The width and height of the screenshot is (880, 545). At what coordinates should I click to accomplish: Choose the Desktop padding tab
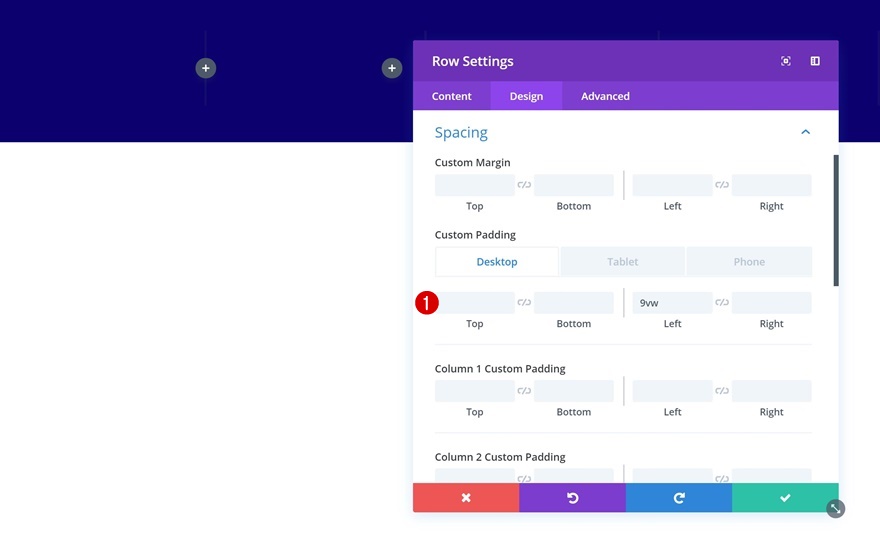tap(497, 262)
